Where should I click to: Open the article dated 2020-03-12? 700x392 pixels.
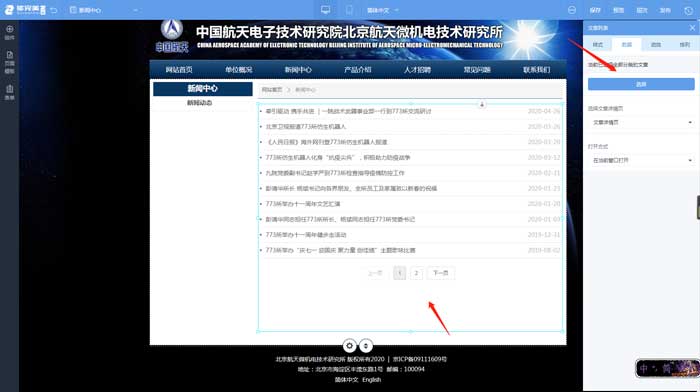[x=338, y=158]
